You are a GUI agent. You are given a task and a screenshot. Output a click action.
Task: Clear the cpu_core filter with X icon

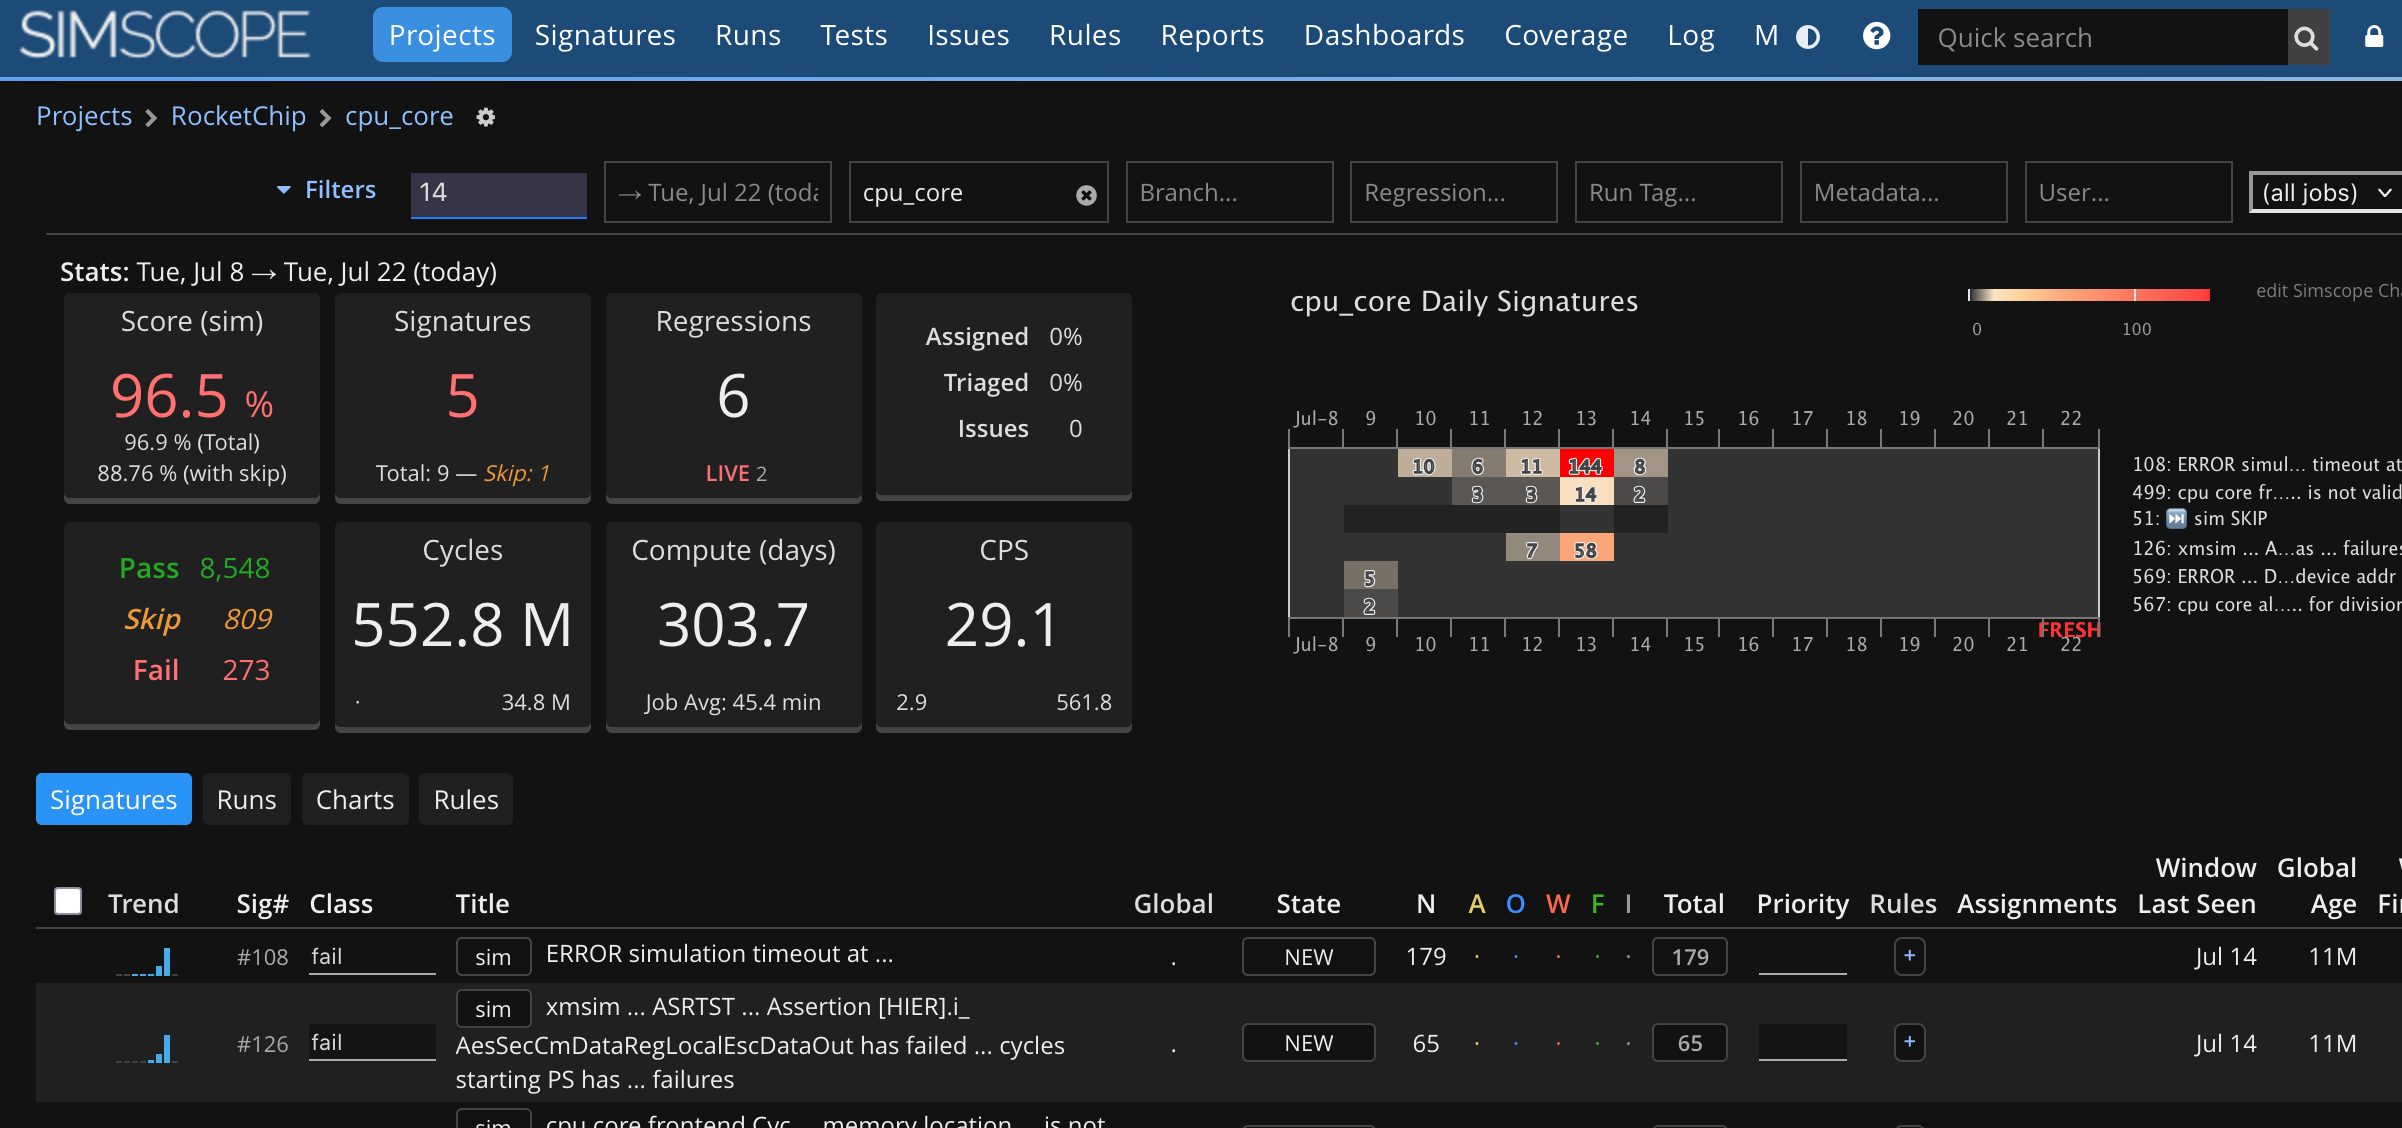[1086, 195]
